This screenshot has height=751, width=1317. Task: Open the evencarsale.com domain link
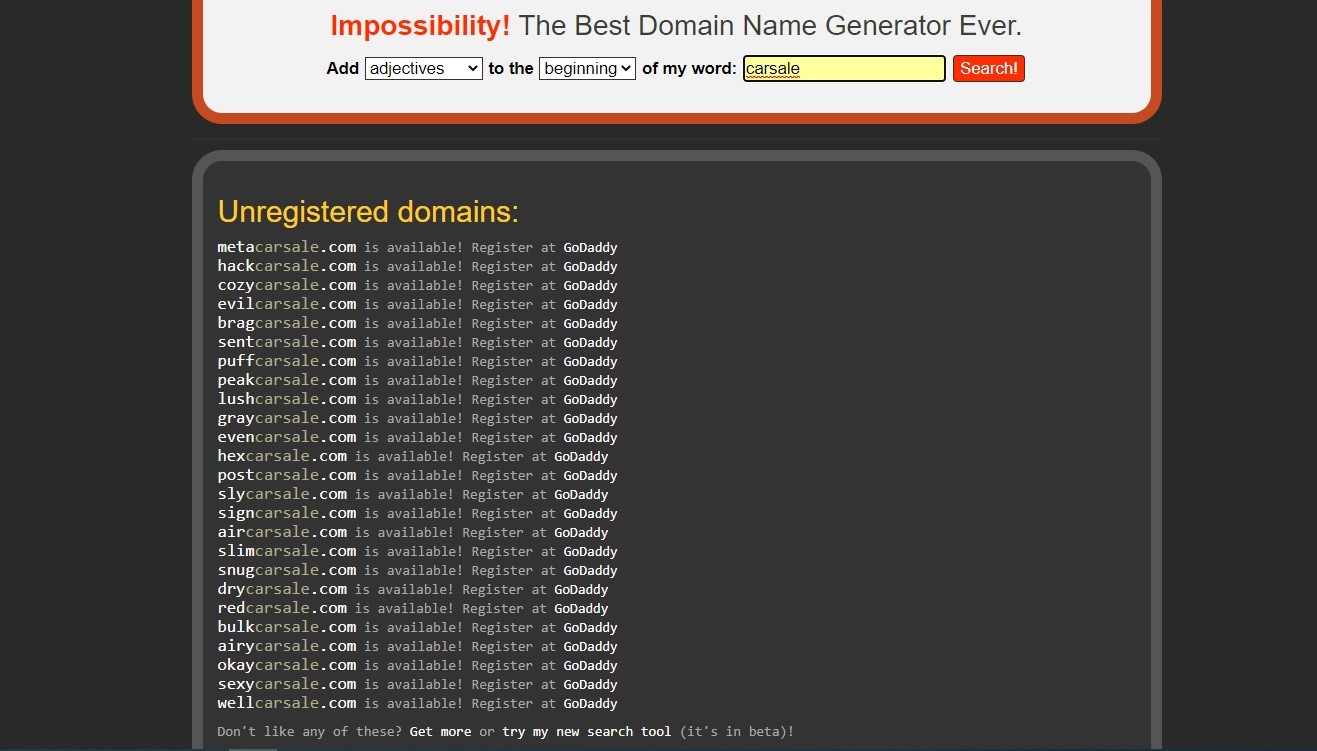(287, 437)
